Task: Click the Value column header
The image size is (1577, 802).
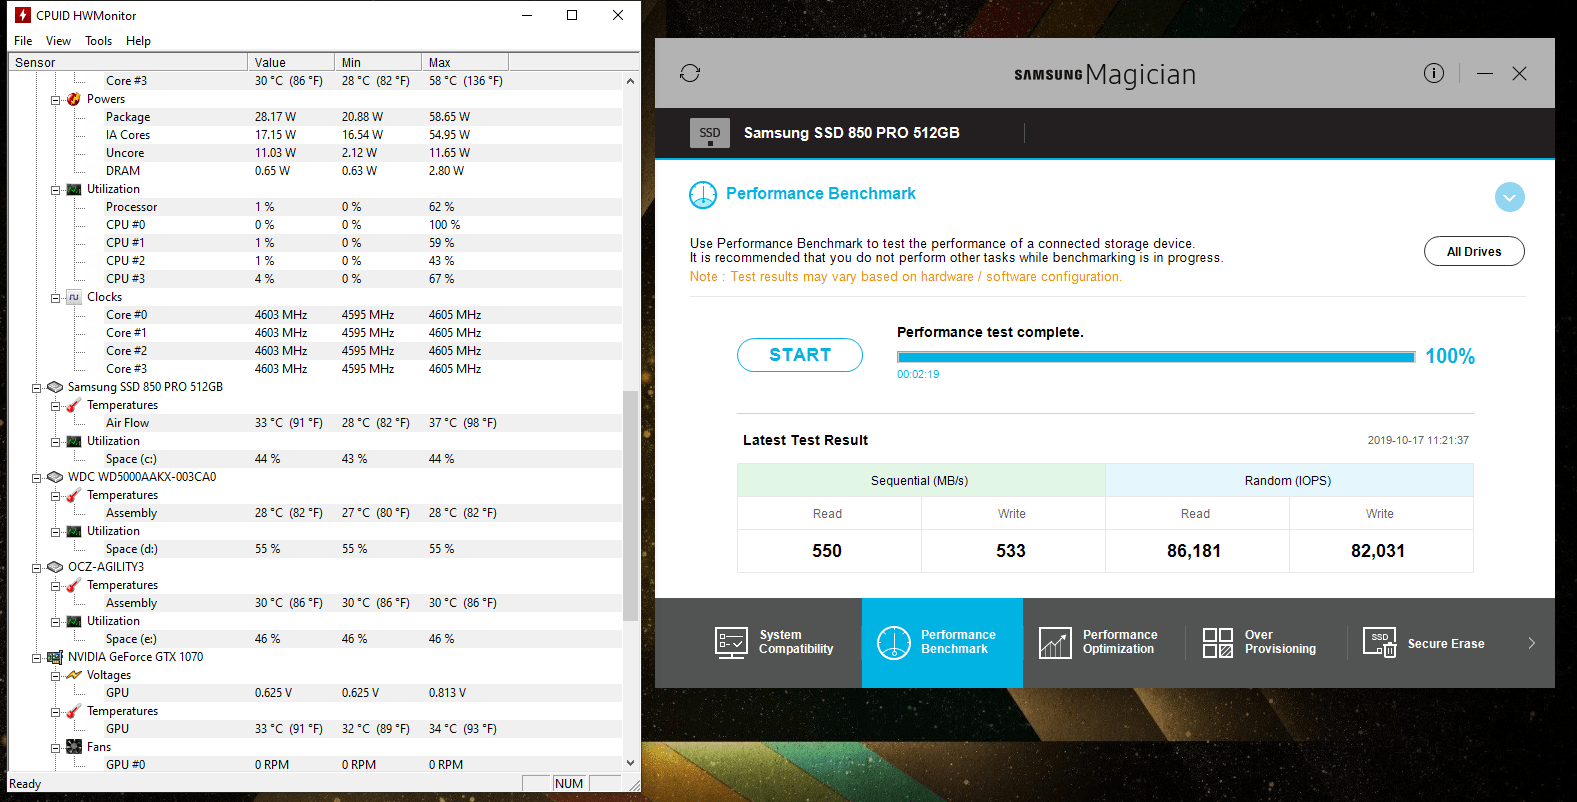Action: (291, 62)
